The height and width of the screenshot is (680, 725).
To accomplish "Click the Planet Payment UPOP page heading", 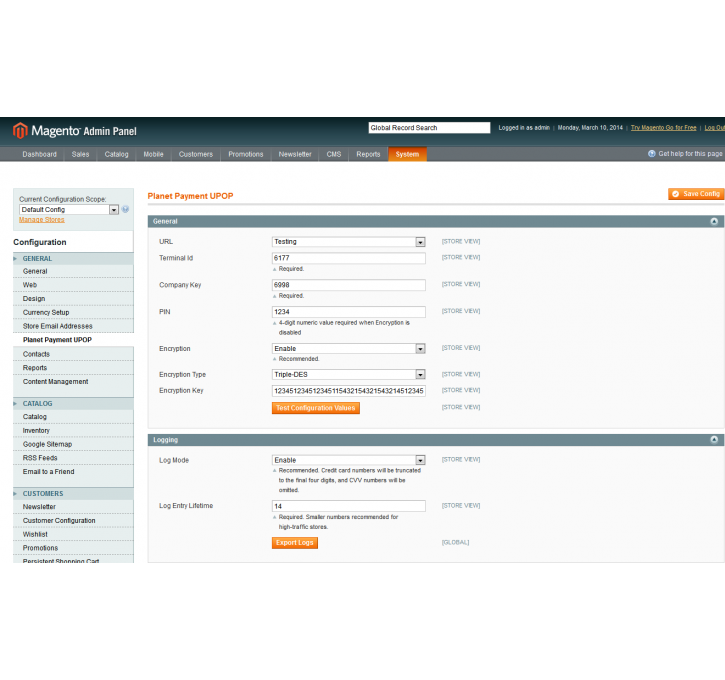I will pyautogui.click(x=190, y=196).
